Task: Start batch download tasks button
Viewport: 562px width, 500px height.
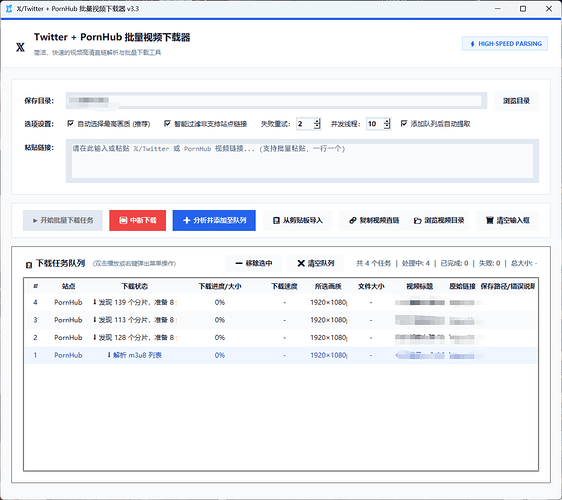Action: pos(63,220)
